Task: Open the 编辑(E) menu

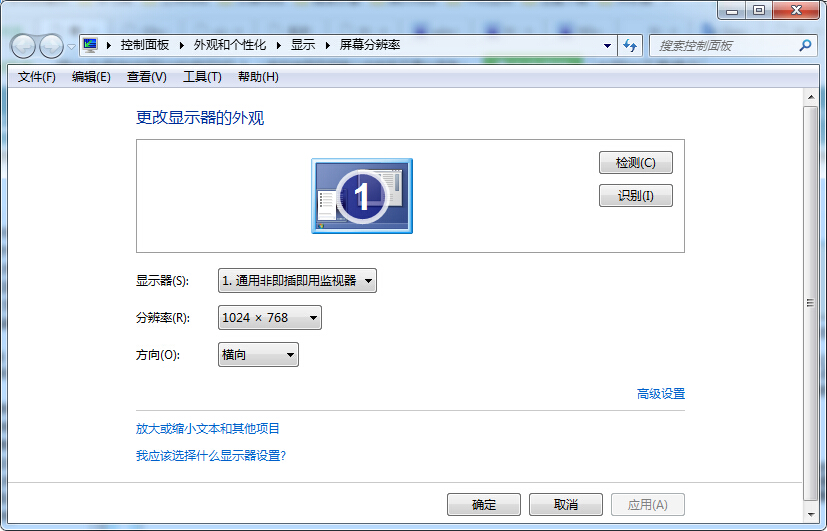Action: (x=91, y=77)
